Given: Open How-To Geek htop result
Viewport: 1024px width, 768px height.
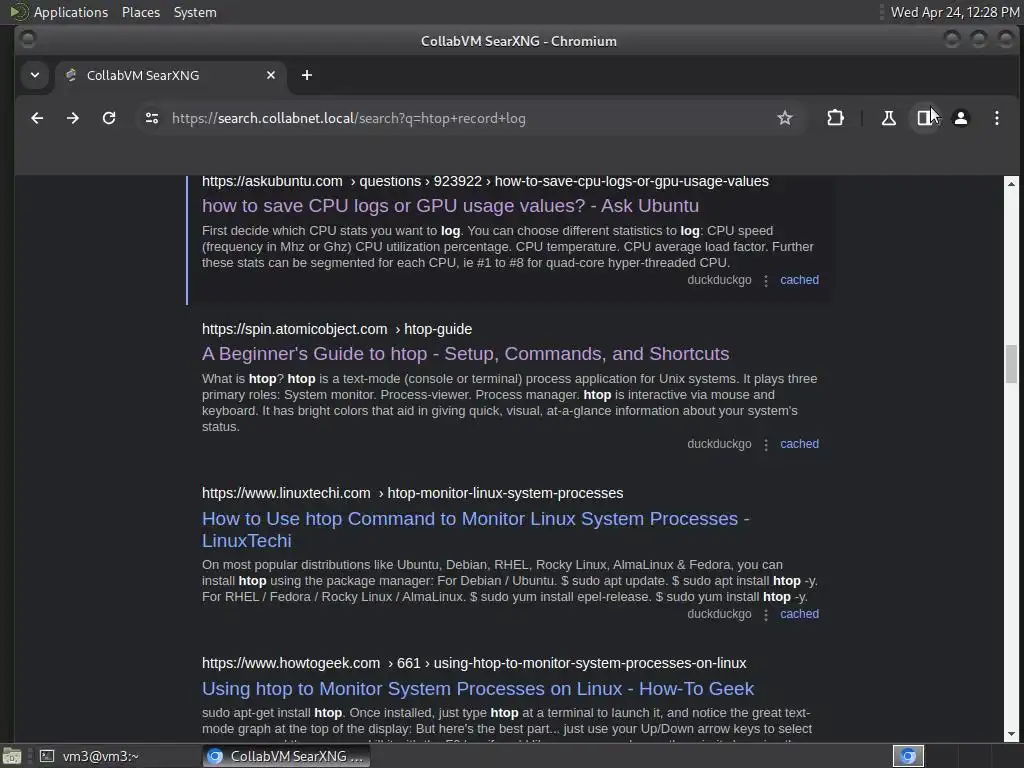Looking at the screenshot, I should [x=478, y=689].
